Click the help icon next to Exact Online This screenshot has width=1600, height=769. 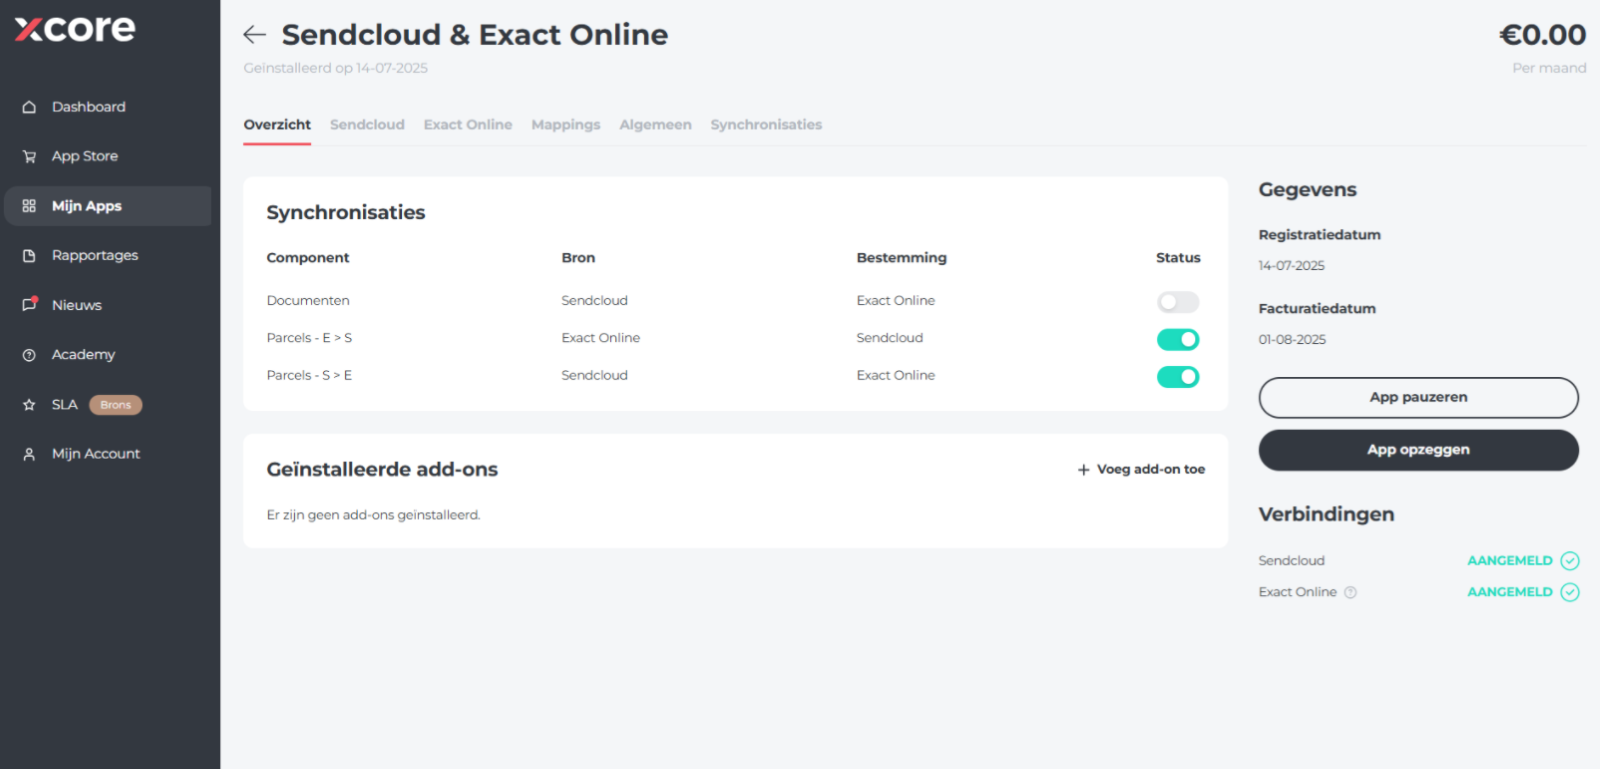point(1350,592)
